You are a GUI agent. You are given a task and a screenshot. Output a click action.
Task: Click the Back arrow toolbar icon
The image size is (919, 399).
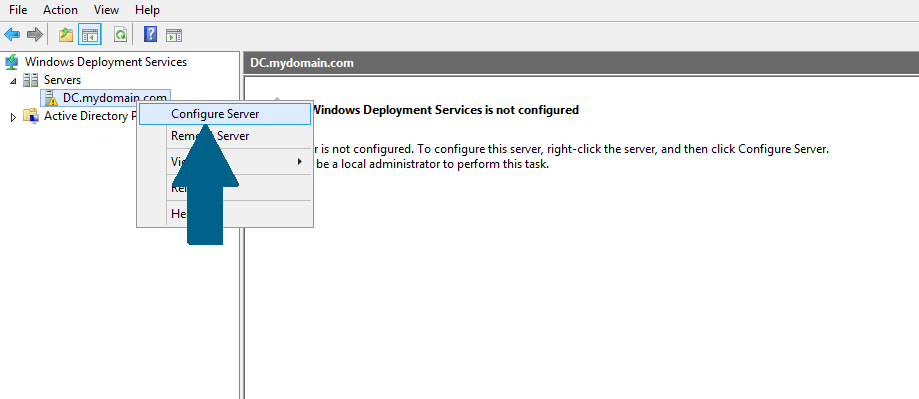12,35
